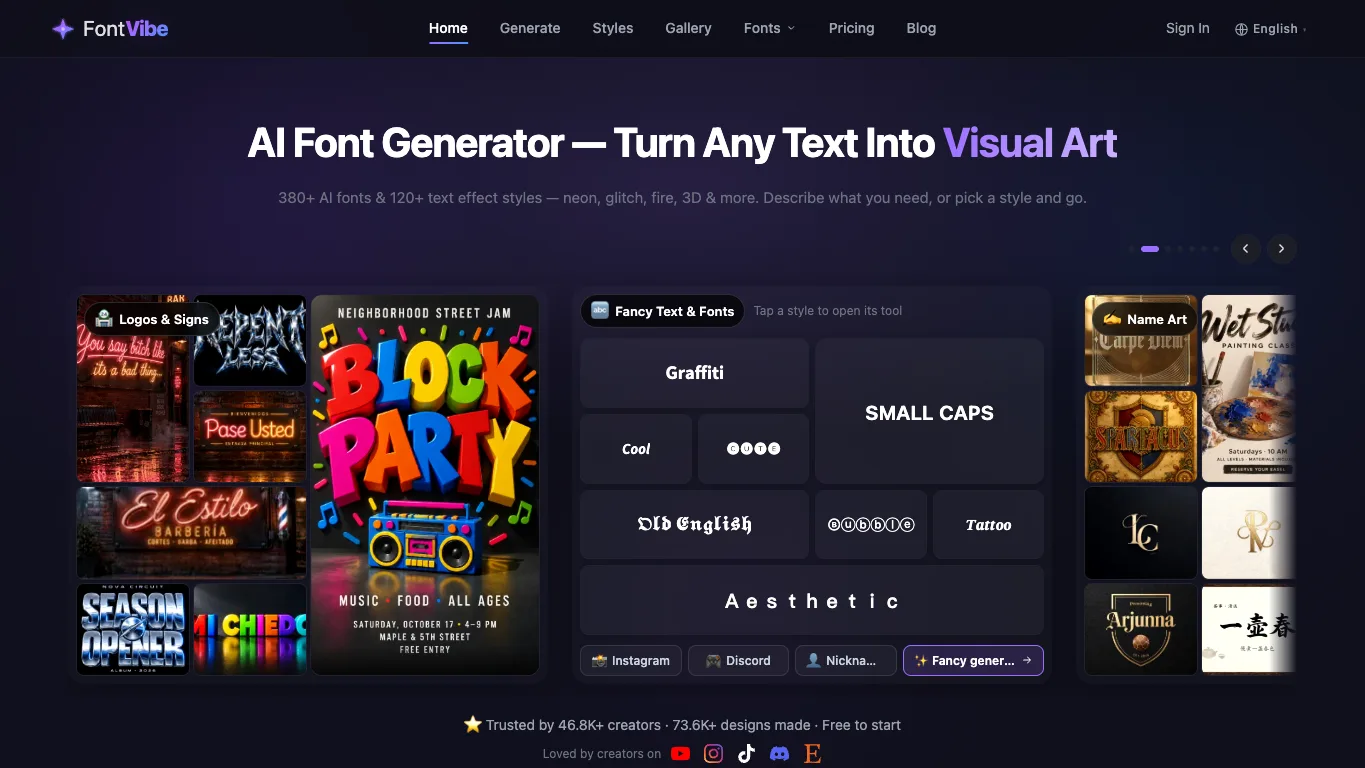
Task: Open the Pase Usted neon sign thumbnail
Action: coord(250,436)
